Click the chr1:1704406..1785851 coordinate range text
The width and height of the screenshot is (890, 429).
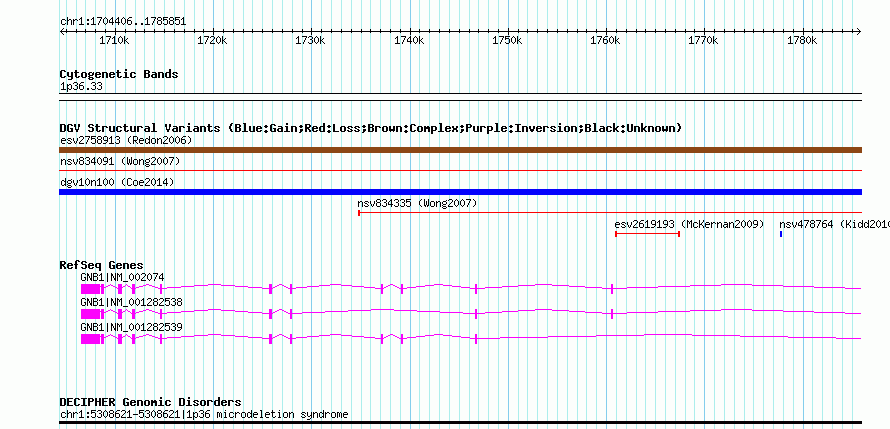tap(123, 22)
